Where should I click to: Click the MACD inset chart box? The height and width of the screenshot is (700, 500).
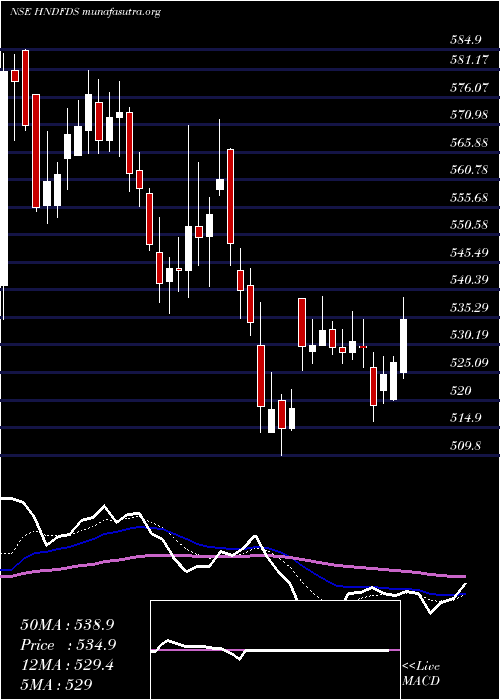(275, 650)
